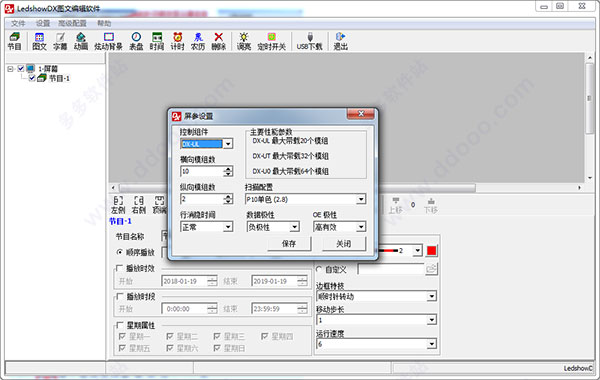
Task: Click the red 删除 delete icon
Action: pos(218,41)
